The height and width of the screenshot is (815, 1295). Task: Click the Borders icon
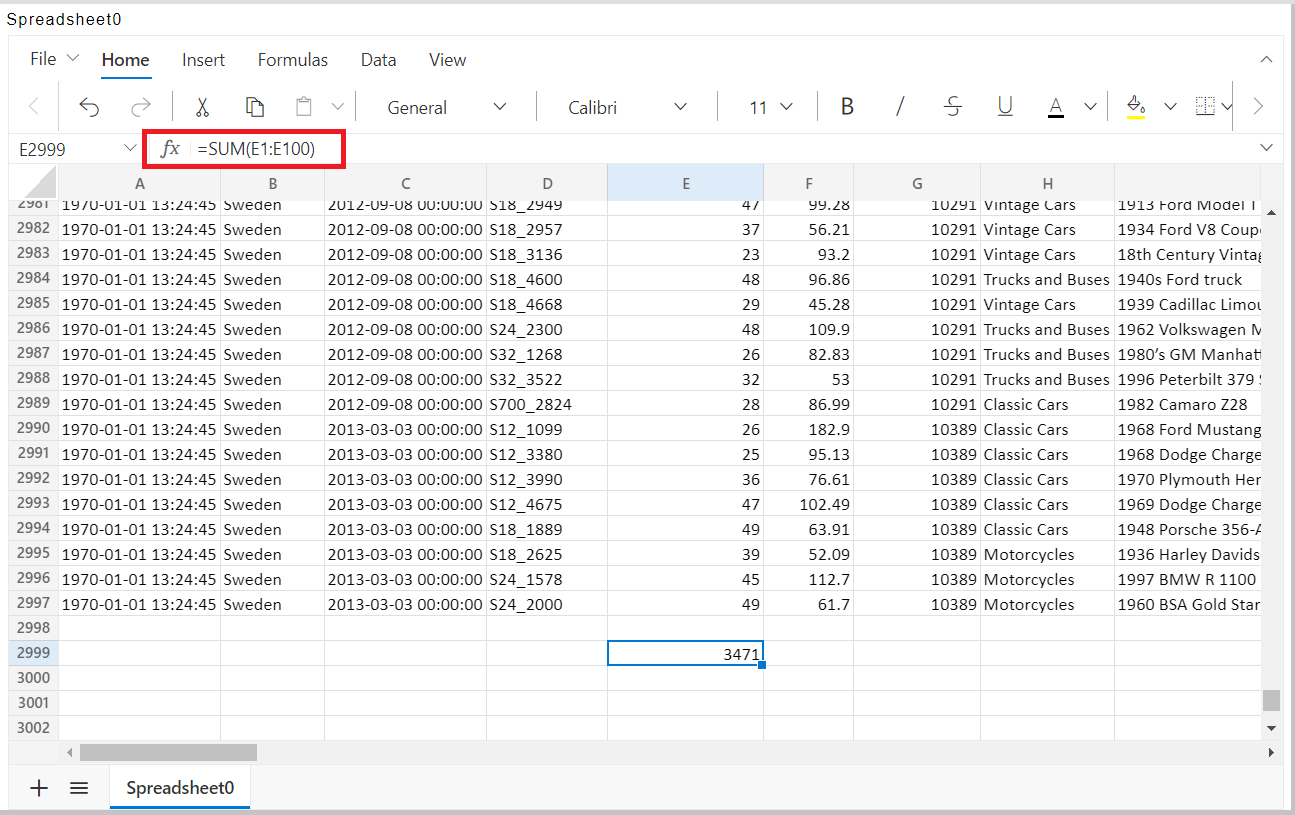1205,107
